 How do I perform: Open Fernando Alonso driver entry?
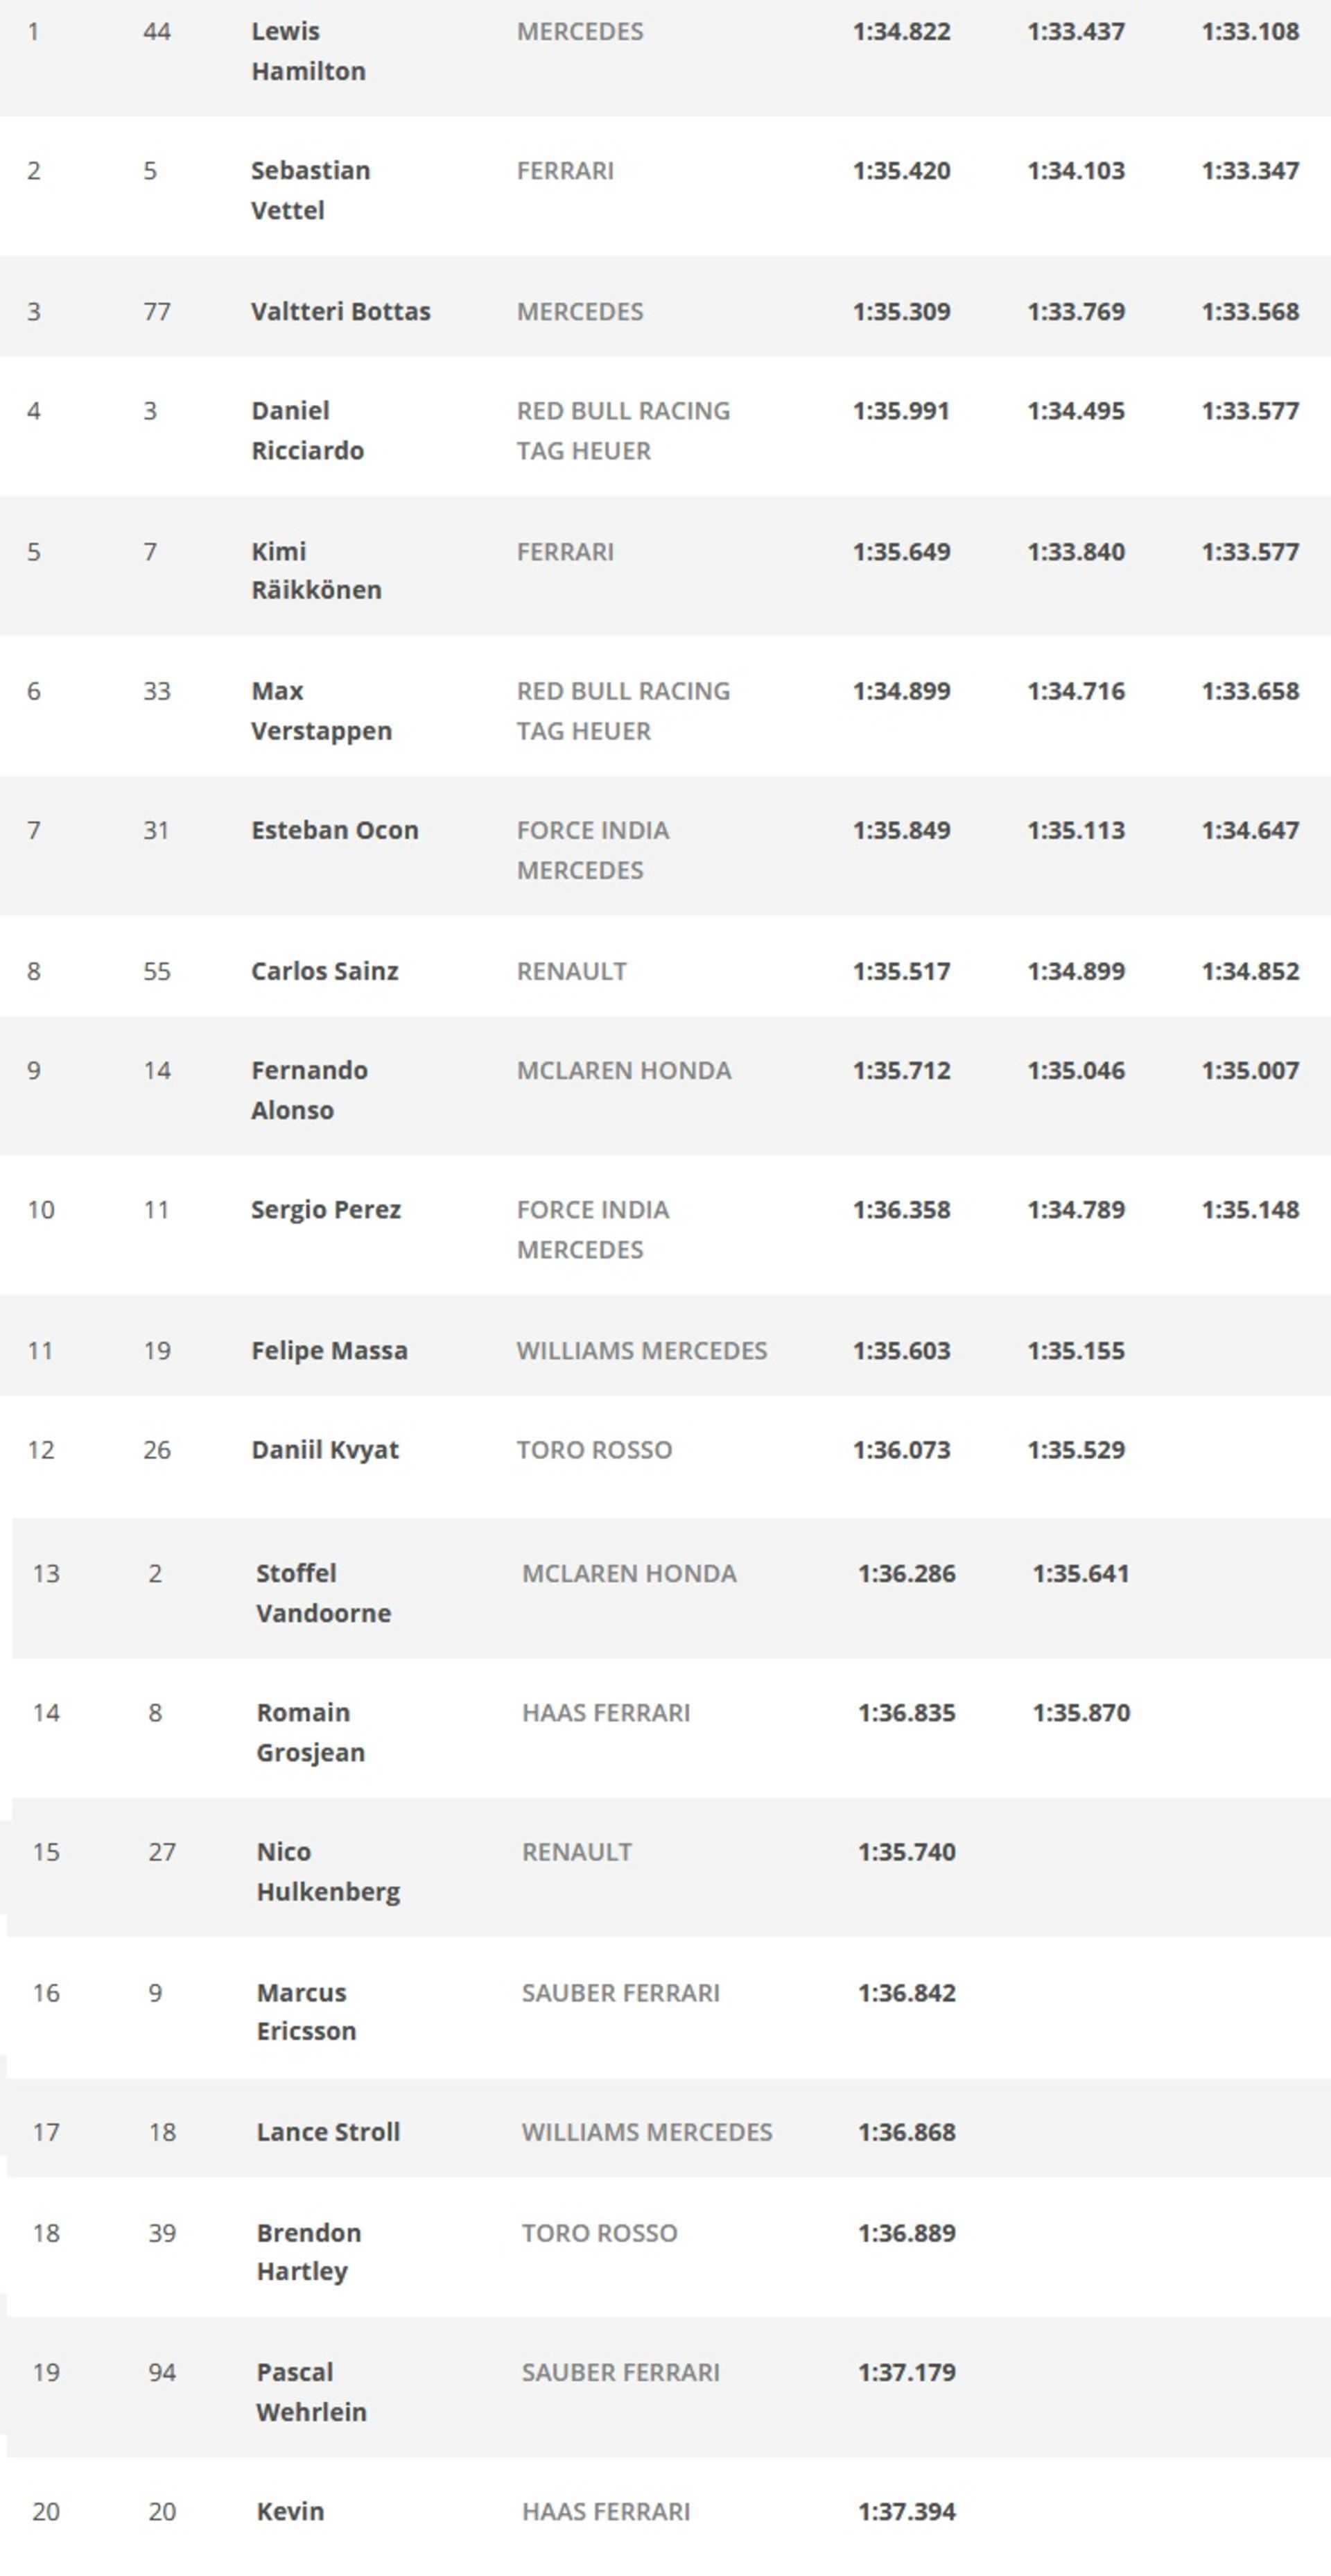click(x=309, y=1090)
